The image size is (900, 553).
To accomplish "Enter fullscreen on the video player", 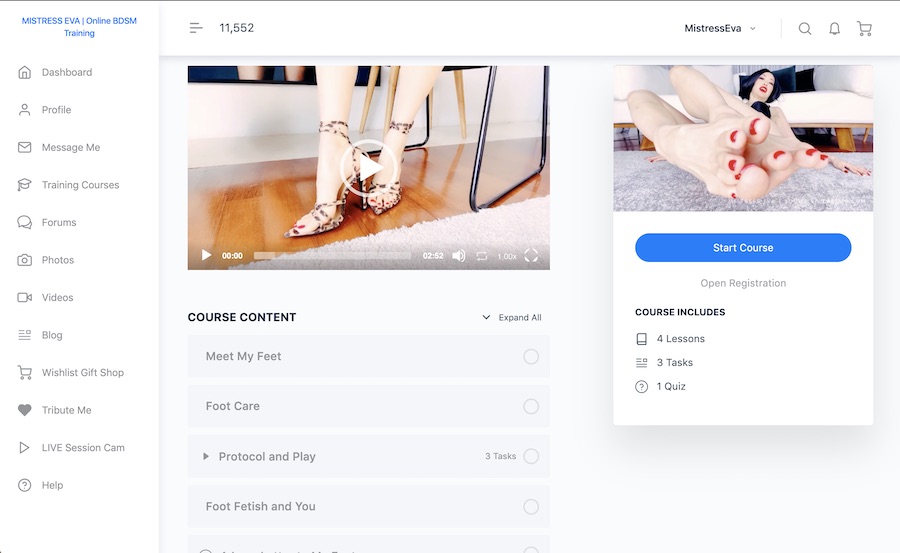I will (x=531, y=256).
